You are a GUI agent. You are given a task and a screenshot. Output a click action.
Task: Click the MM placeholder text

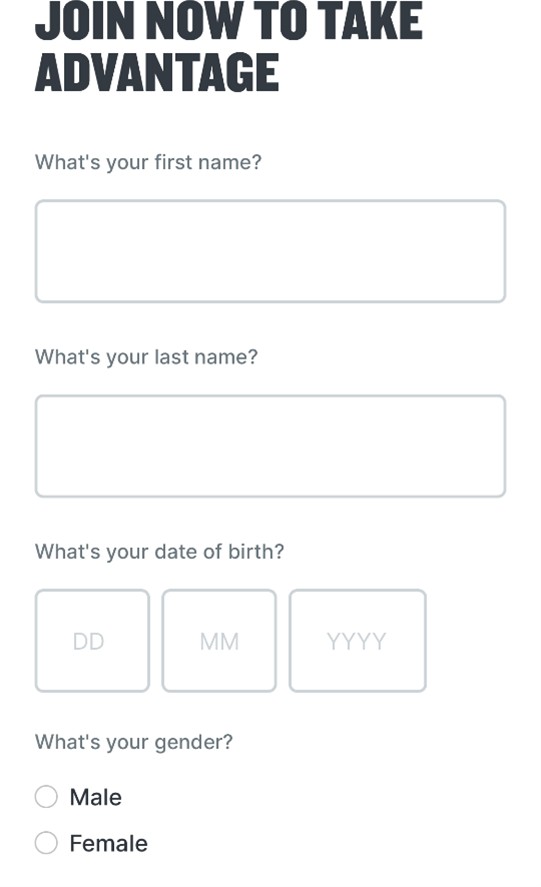(x=220, y=641)
